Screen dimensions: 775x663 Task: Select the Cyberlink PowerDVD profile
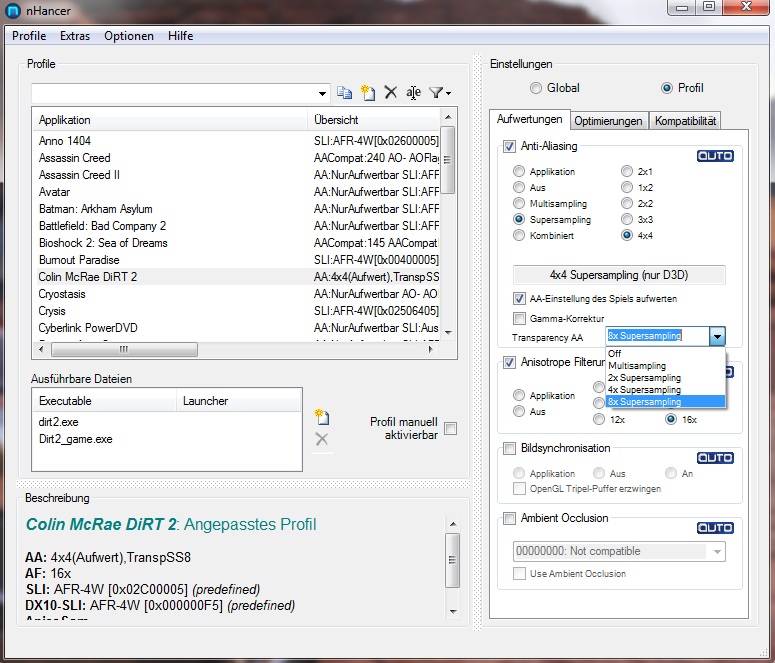coord(237,328)
